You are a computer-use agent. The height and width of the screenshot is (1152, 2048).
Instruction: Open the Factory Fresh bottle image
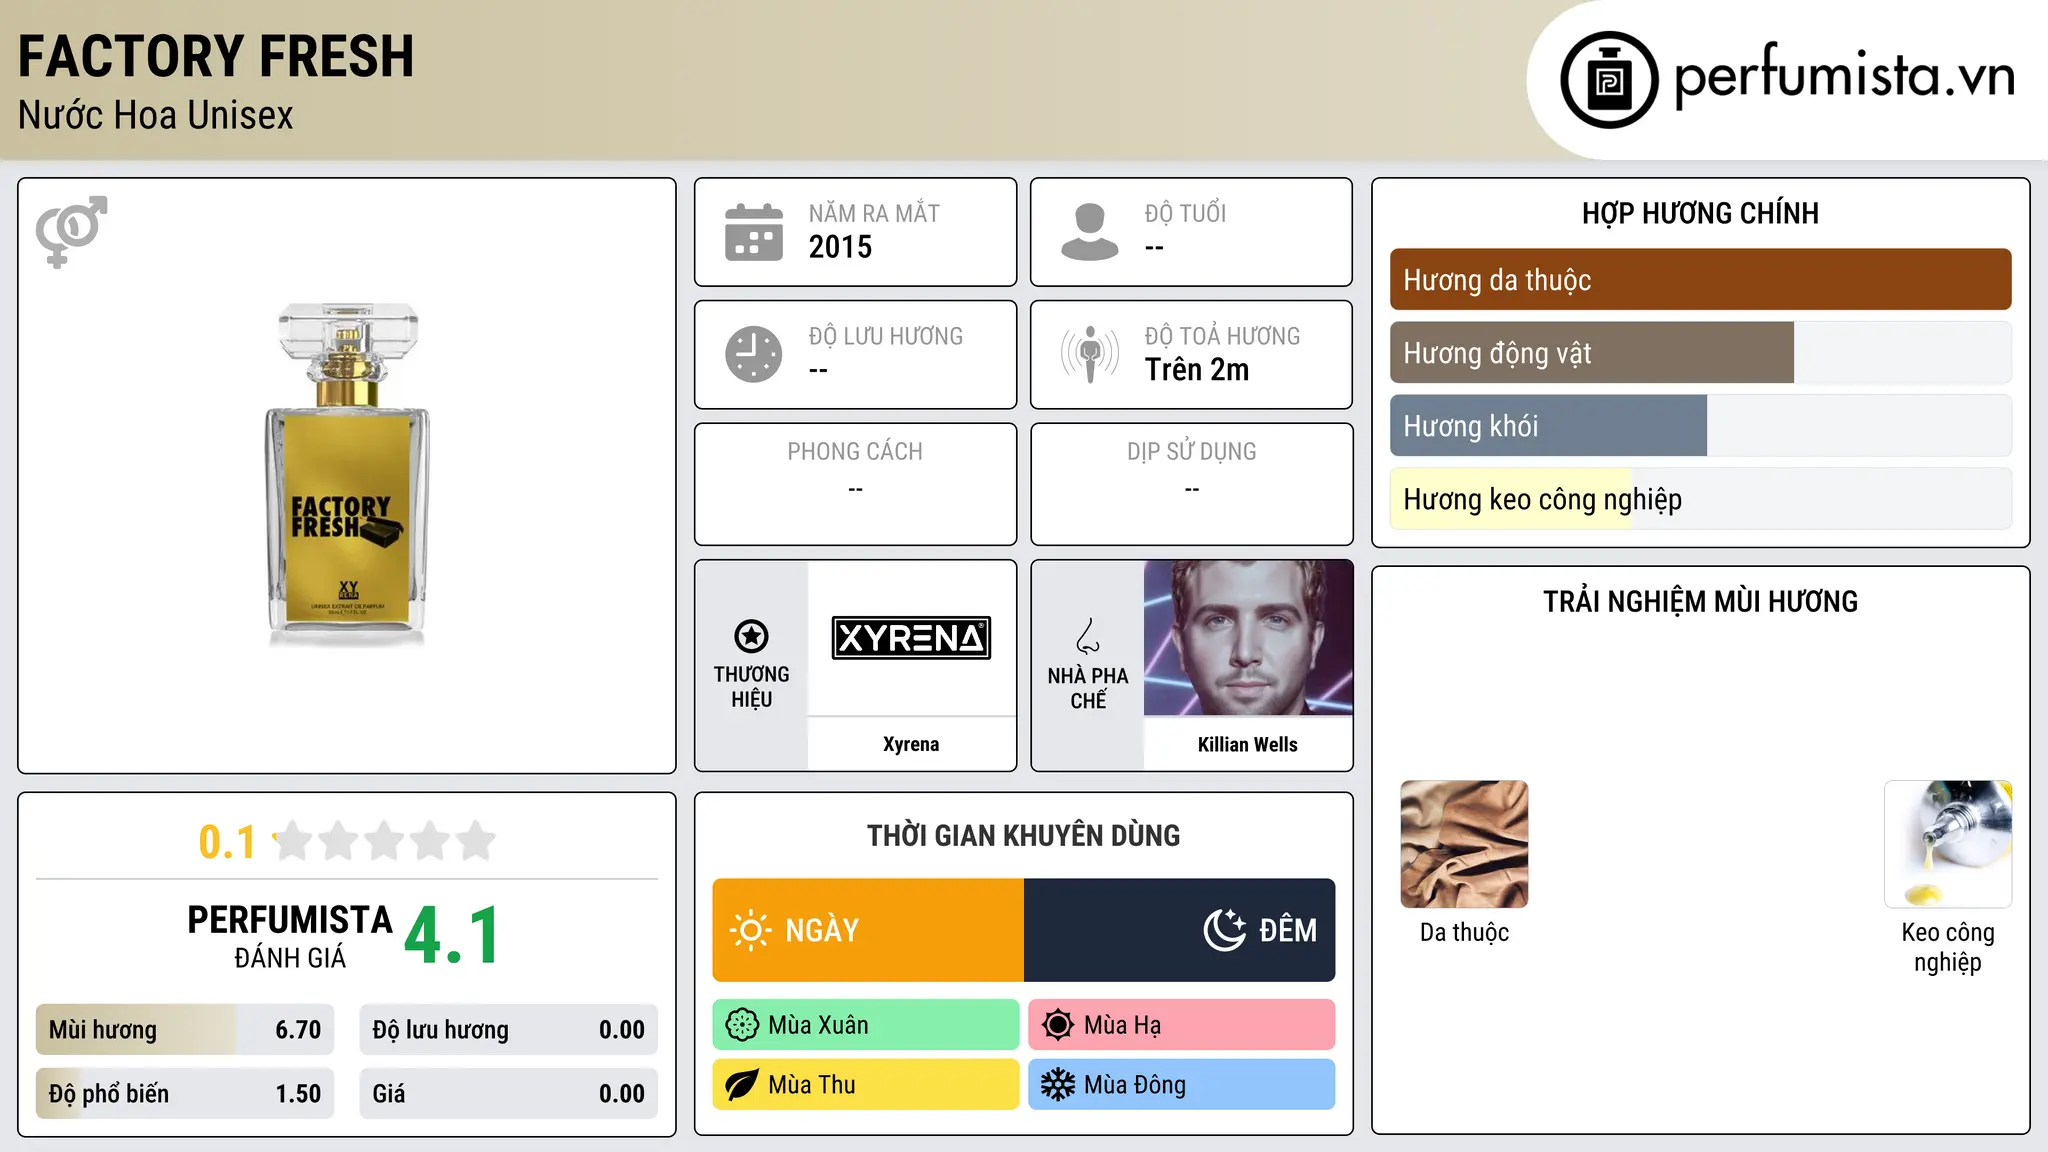tap(347, 474)
